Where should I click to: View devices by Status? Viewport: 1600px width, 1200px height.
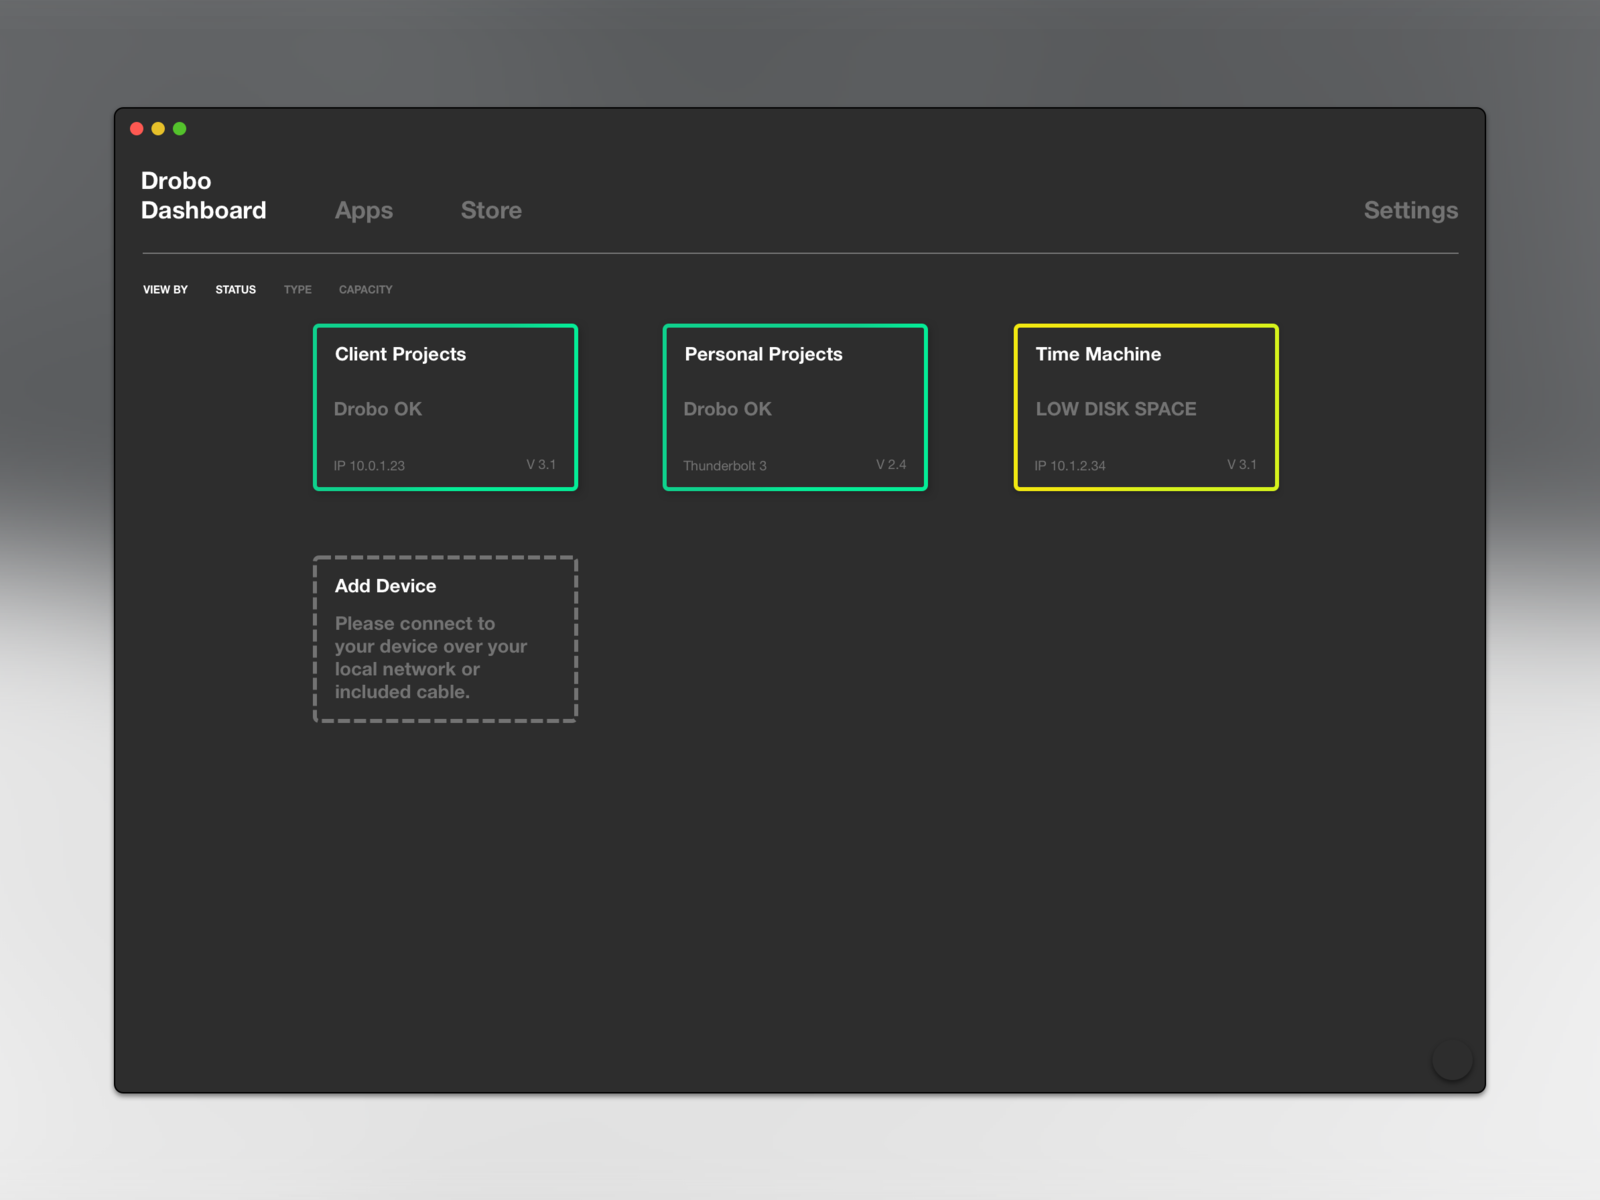(x=235, y=290)
